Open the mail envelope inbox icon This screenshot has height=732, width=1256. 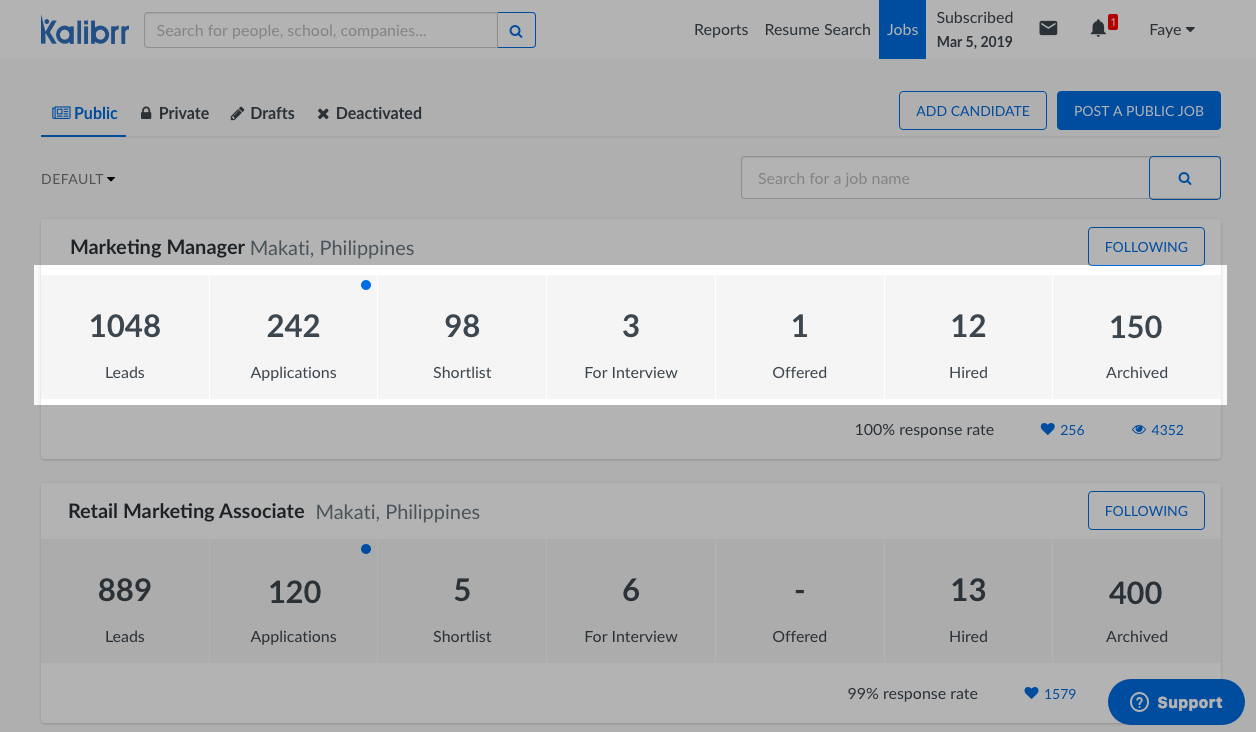point(1048,29)
